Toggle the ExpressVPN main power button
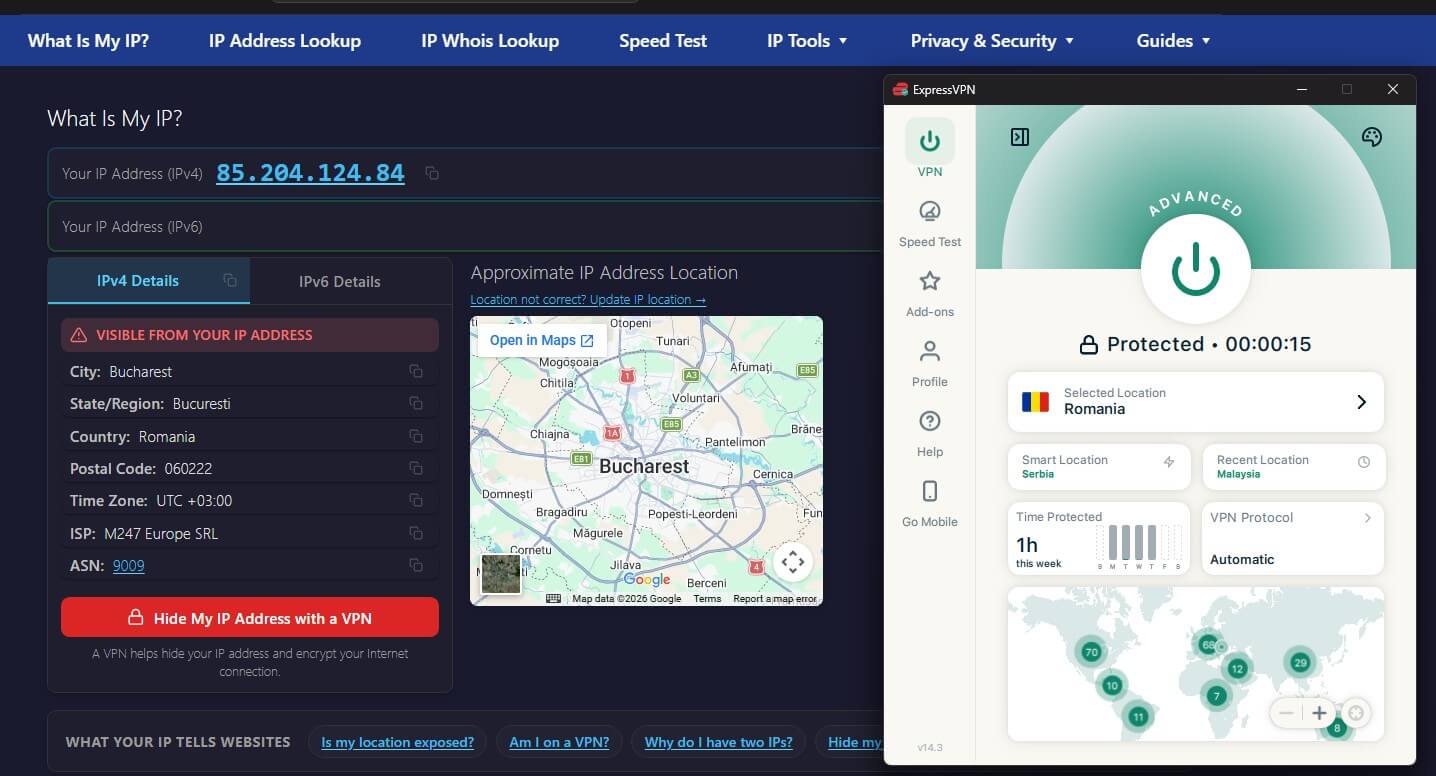Viewport: 1436px width, 776px height. pos(1196,270)
